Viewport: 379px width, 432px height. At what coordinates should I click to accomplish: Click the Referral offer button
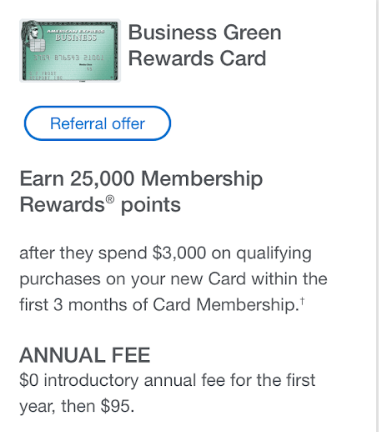97,123
